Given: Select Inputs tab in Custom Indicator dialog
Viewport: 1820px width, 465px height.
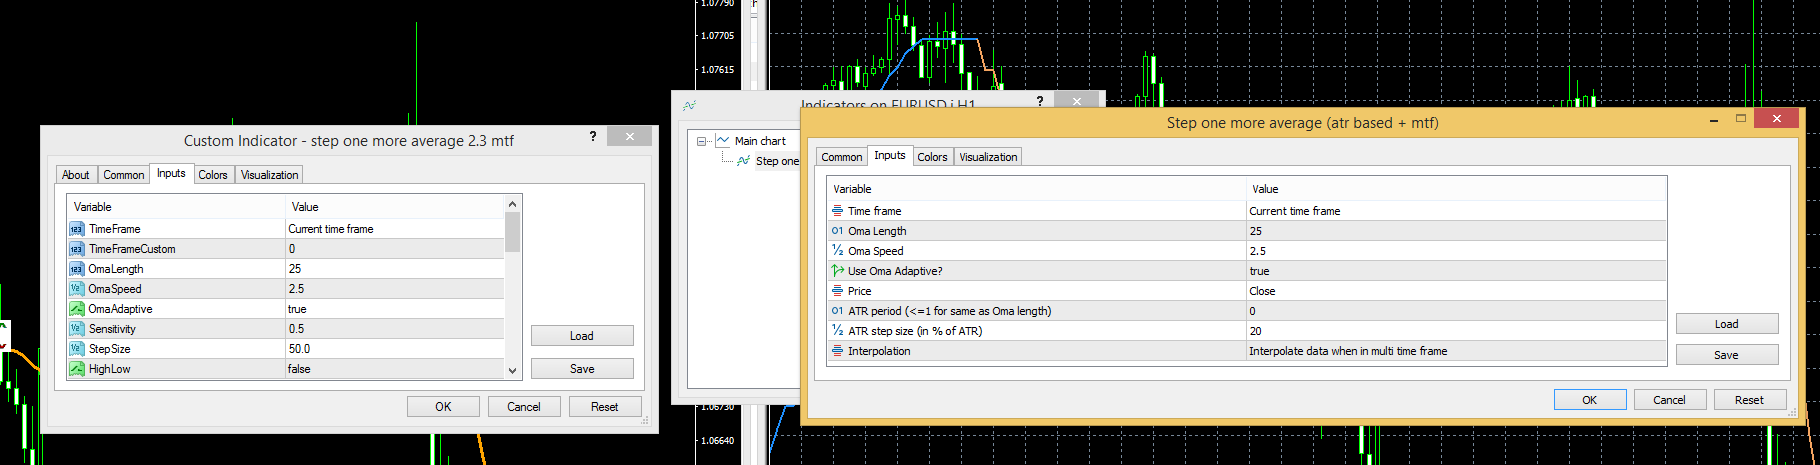Looking at the screenshot, I should tap(171, 173).
